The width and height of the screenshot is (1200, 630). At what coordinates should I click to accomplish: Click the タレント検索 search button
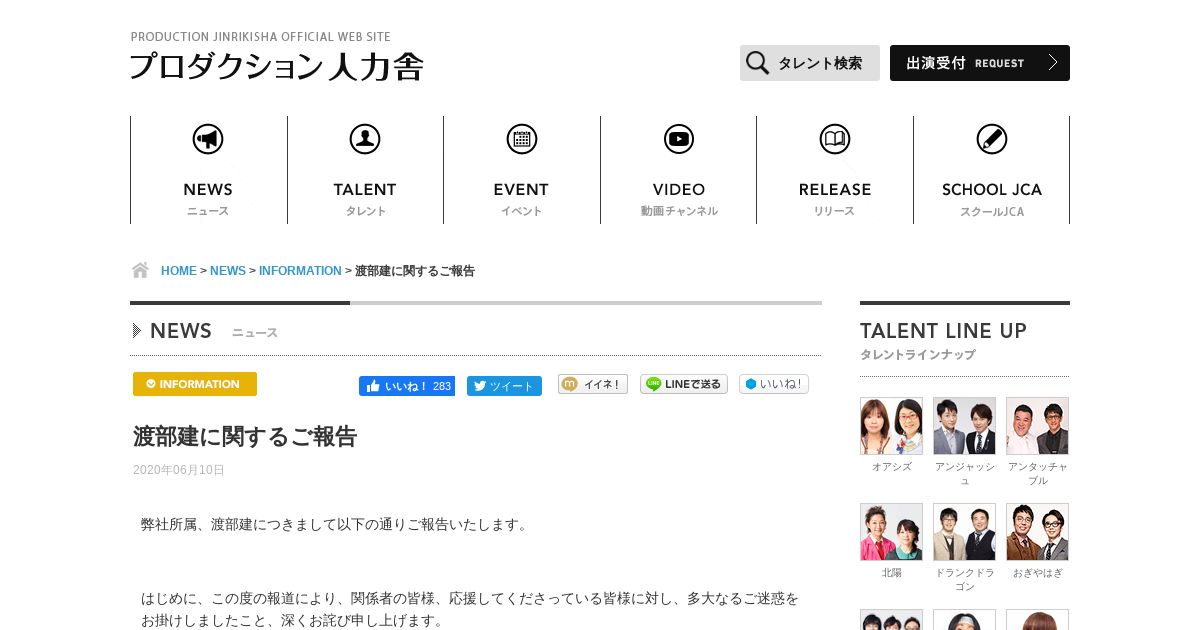point(810,63)
